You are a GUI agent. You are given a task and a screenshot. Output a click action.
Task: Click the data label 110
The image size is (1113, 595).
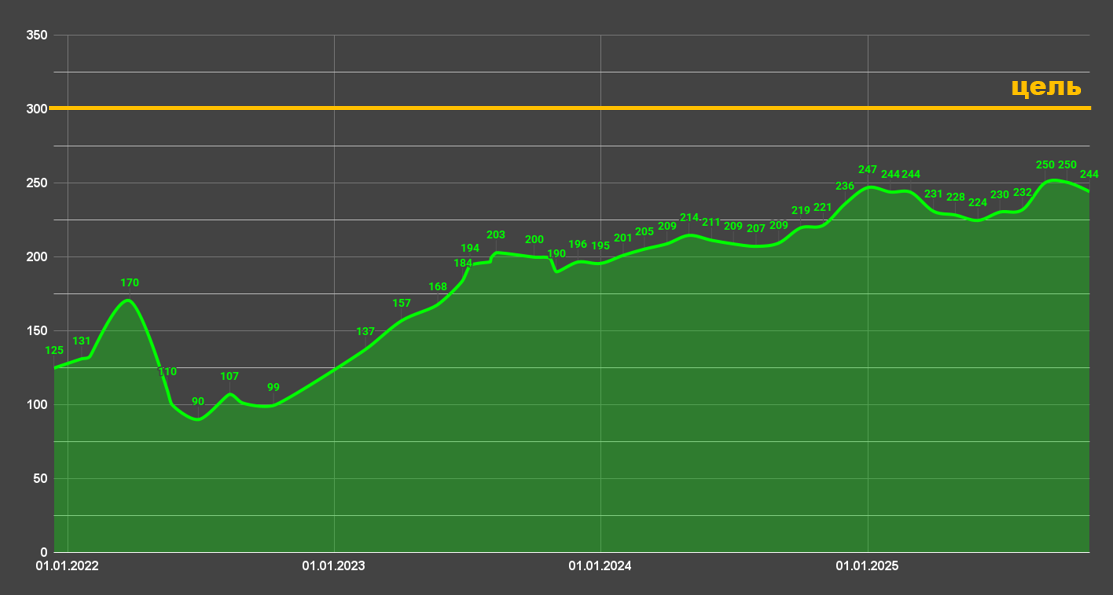(168, 371)
